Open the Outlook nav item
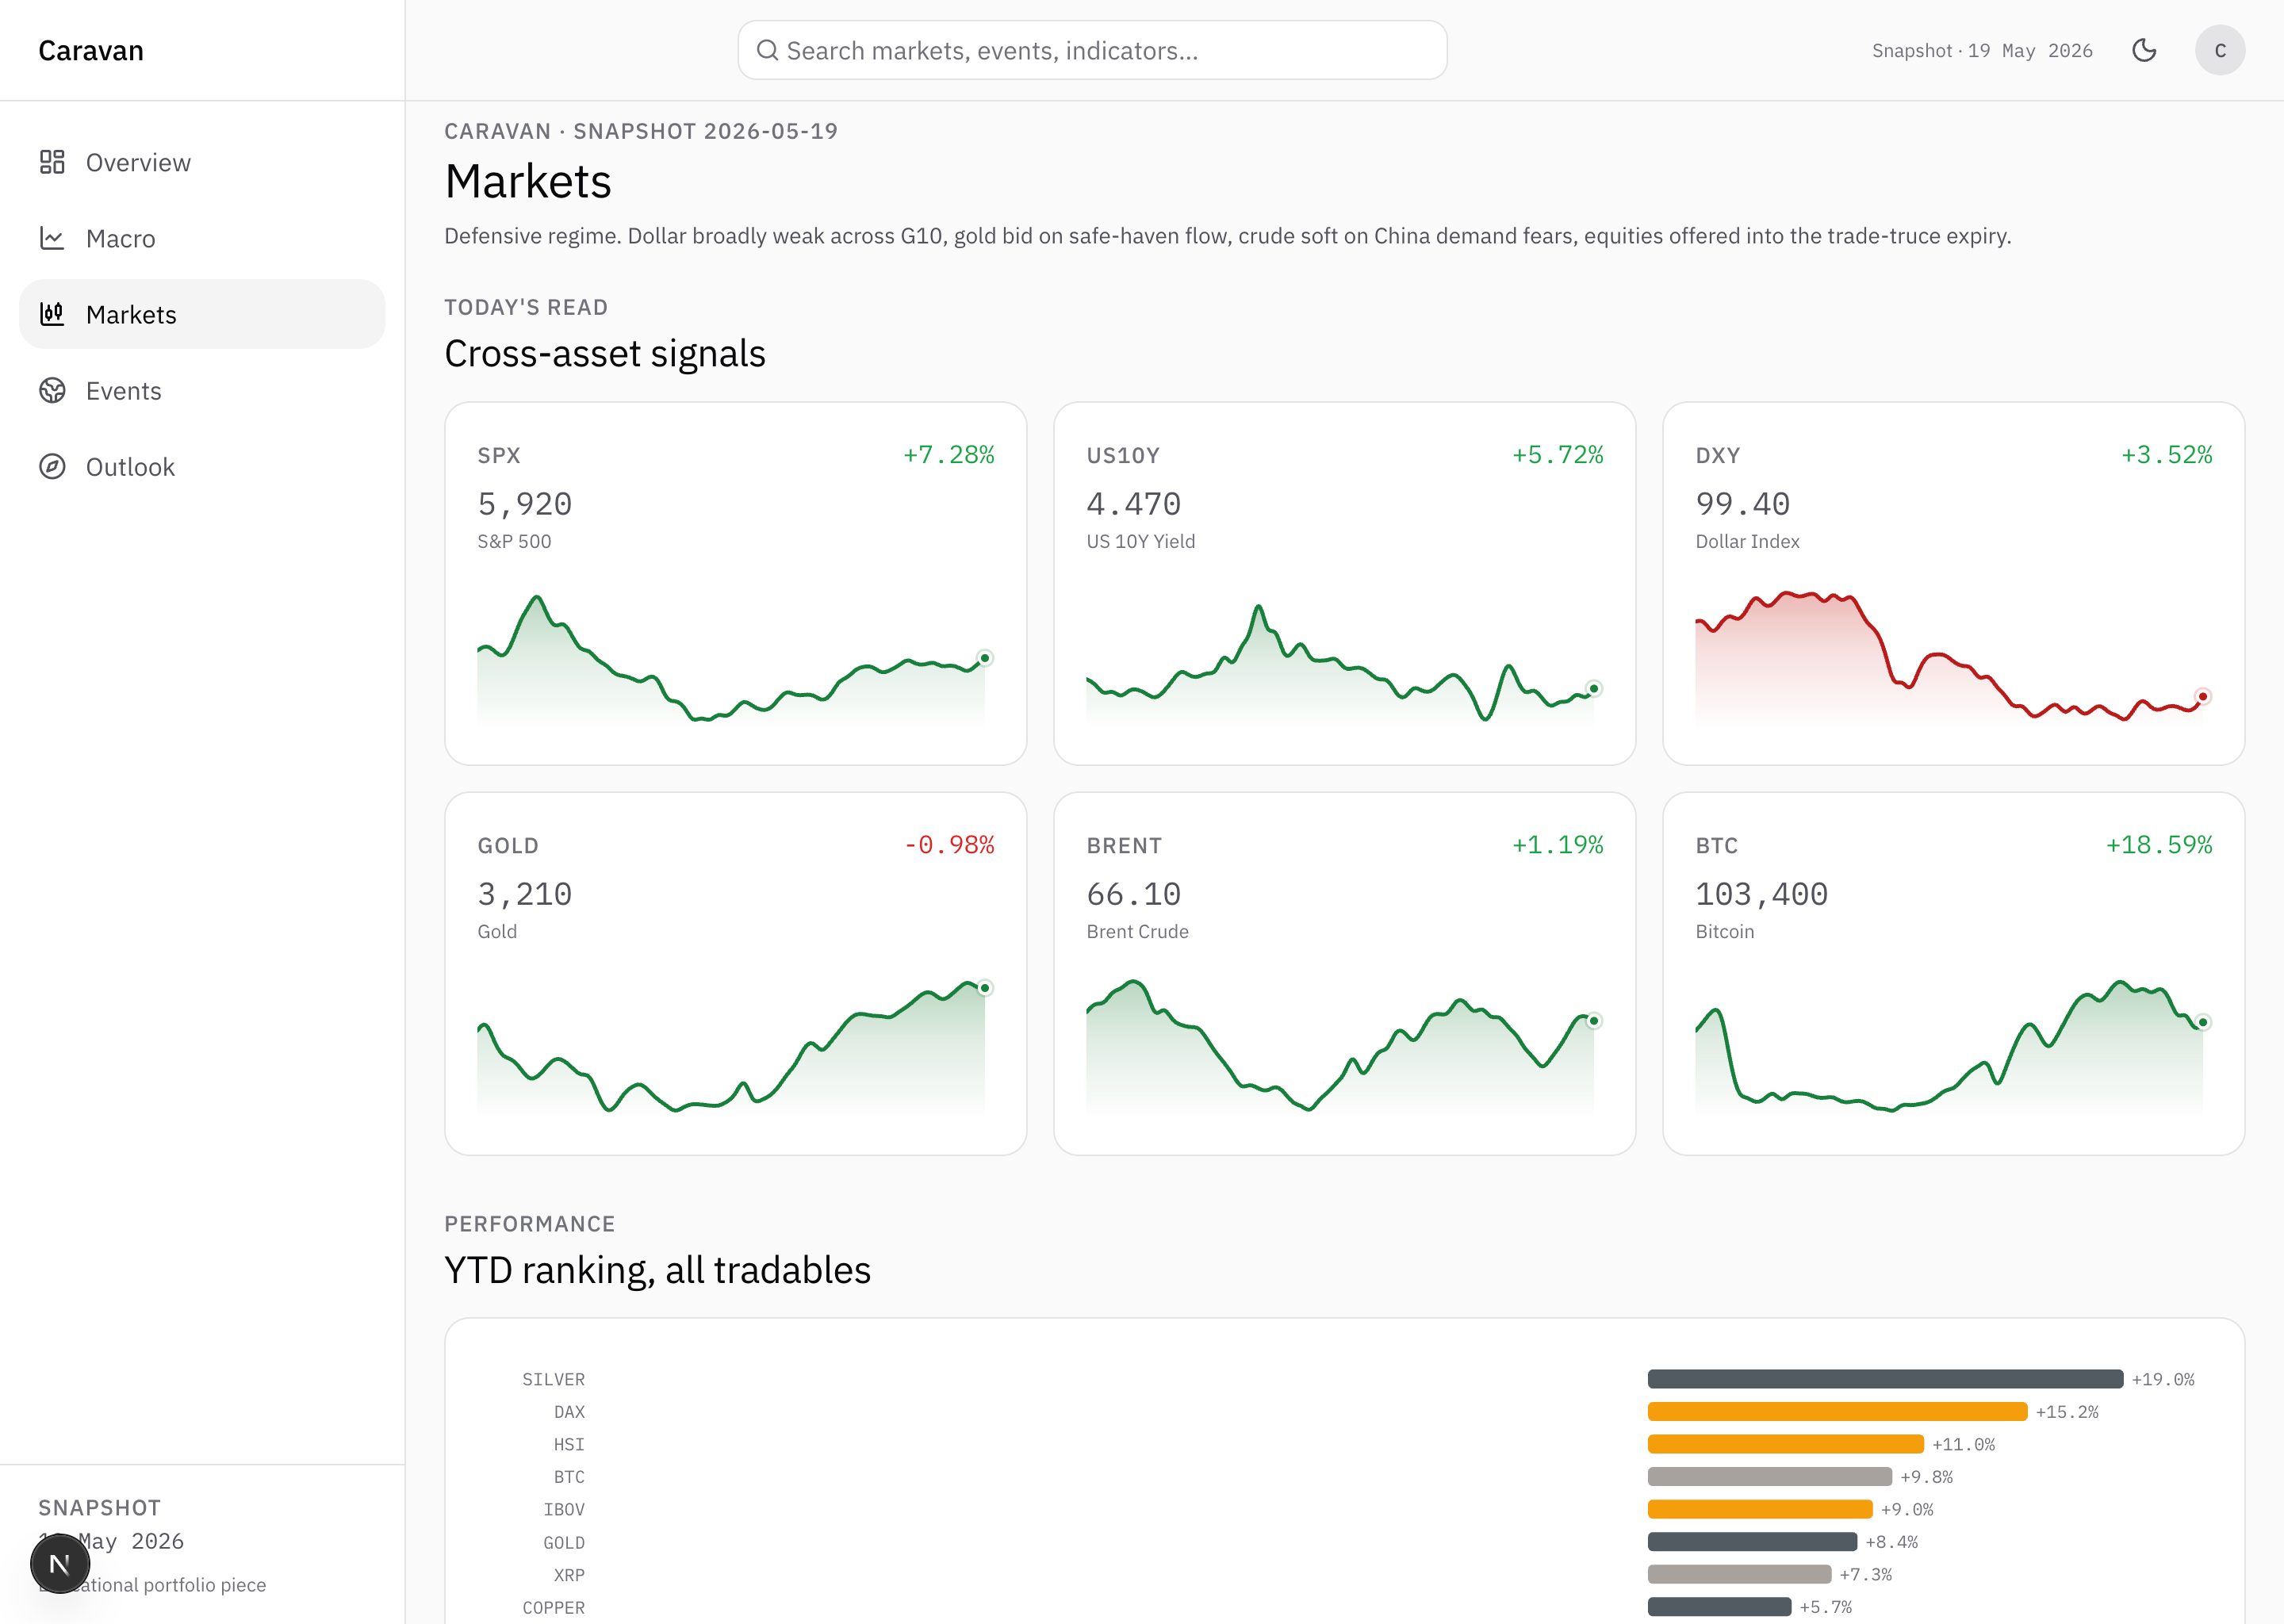 pos(202,466)
